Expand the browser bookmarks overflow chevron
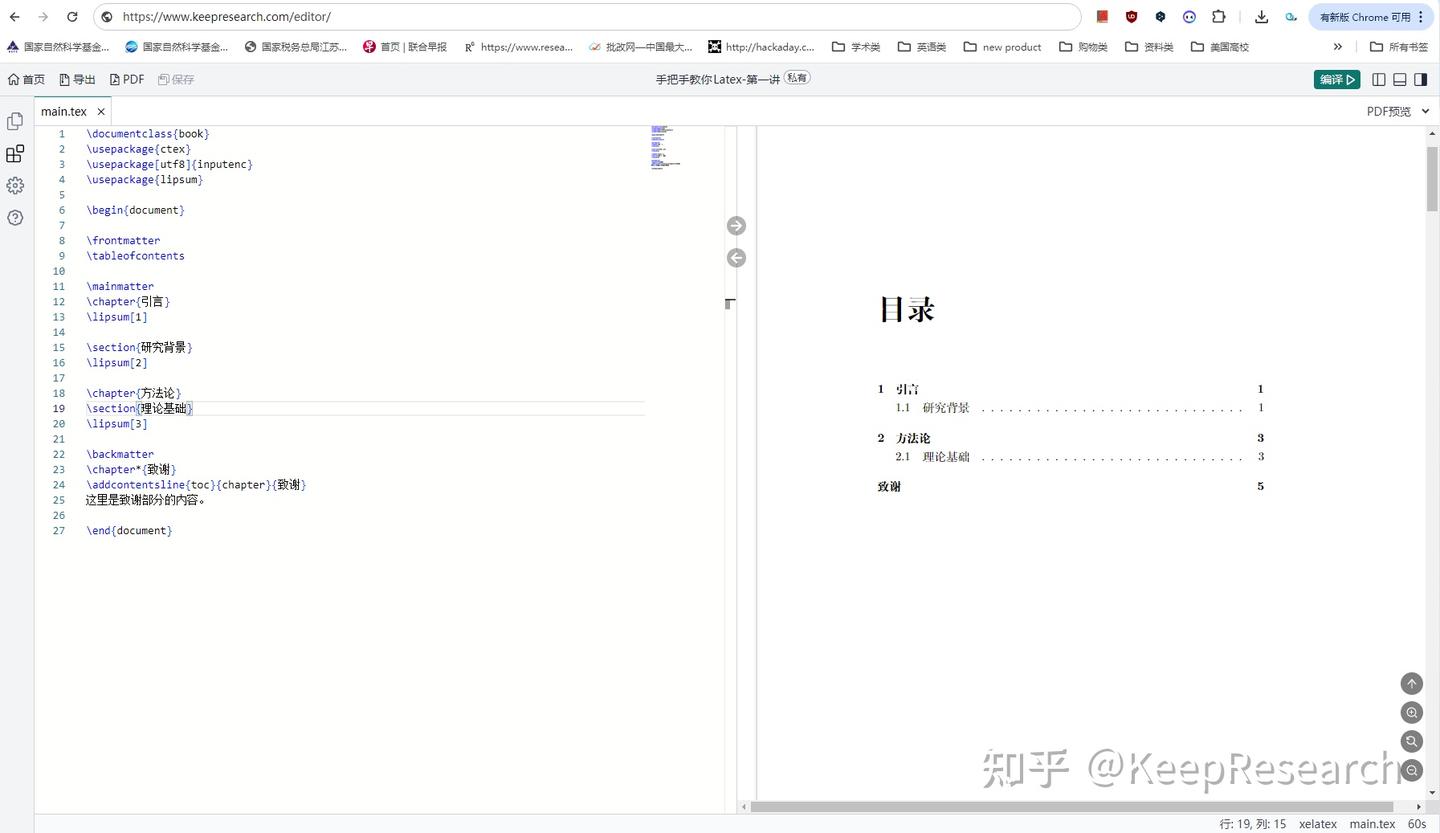This screenshot has width=1440, height=833. point(1338,46)
